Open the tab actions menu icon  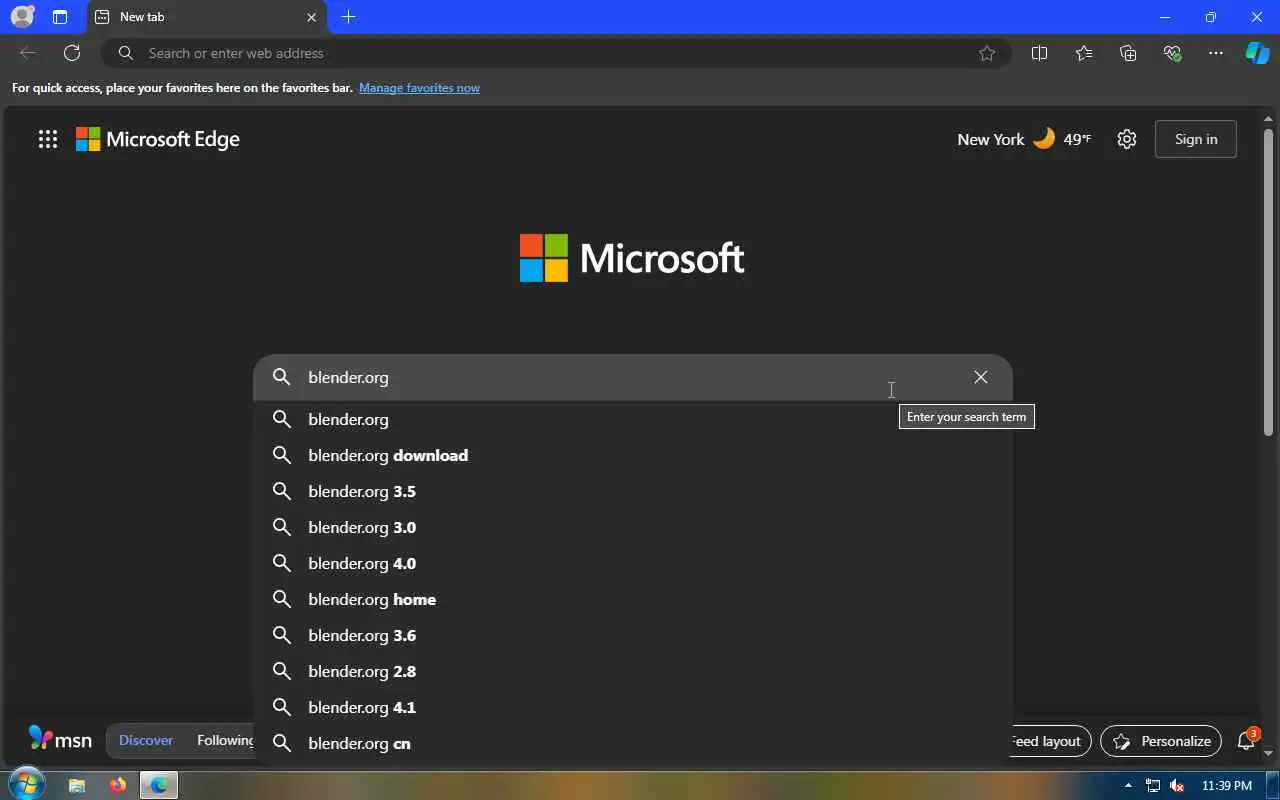point(60,17)
